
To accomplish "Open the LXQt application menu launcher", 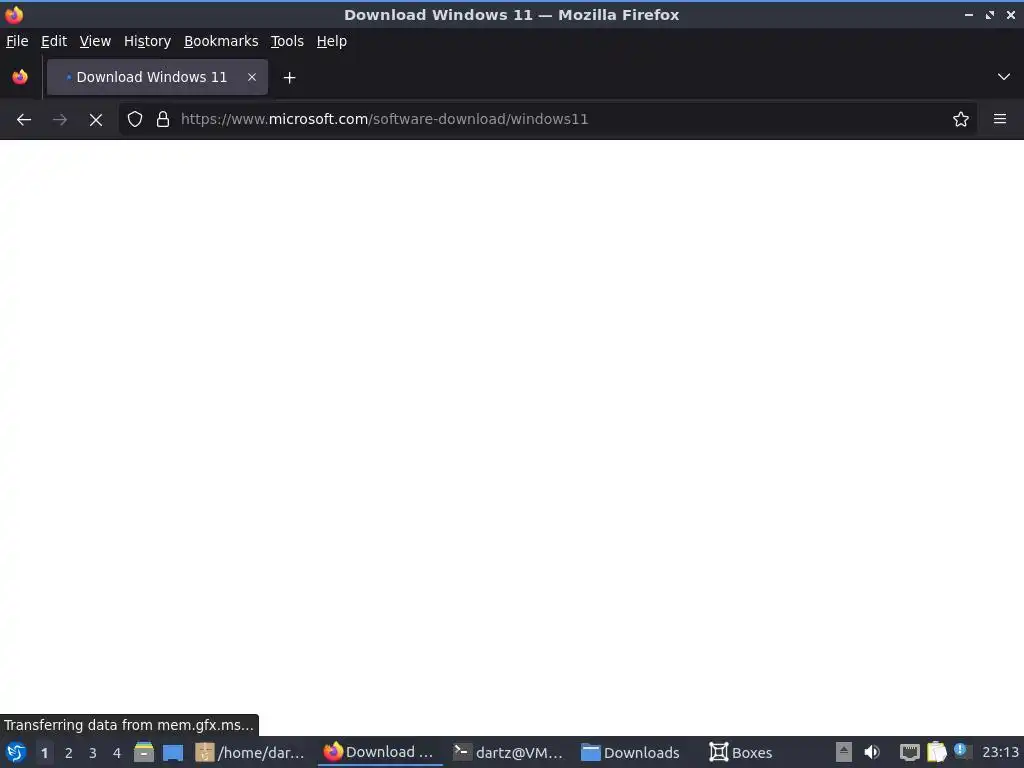I will point(16,752).
